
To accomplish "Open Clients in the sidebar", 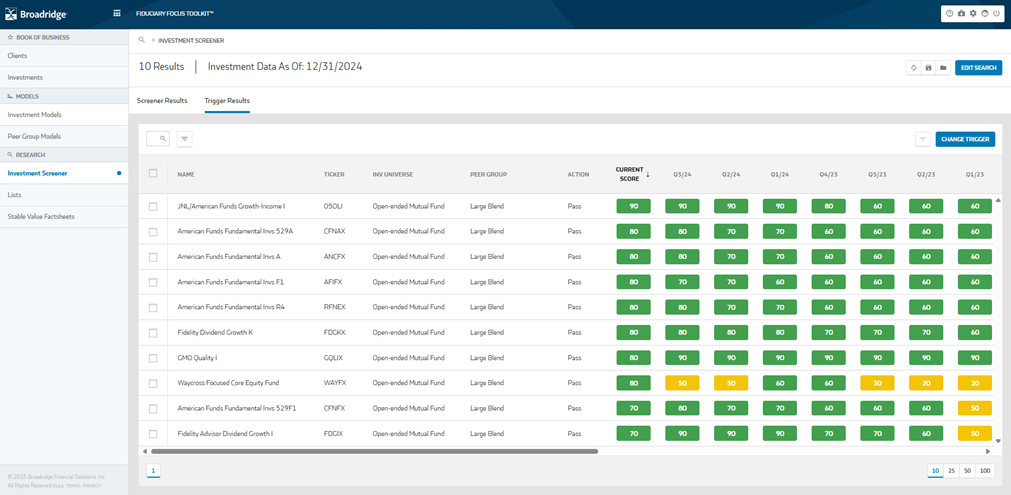I will pyautogui.click(x=64, y=56).
